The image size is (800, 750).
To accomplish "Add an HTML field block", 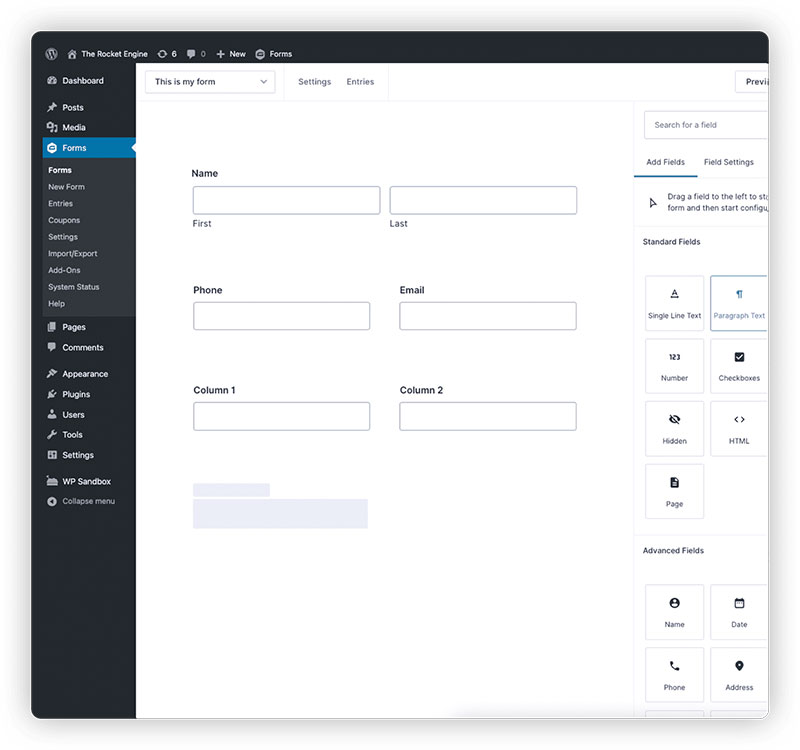I will click(x=739, y=429).
